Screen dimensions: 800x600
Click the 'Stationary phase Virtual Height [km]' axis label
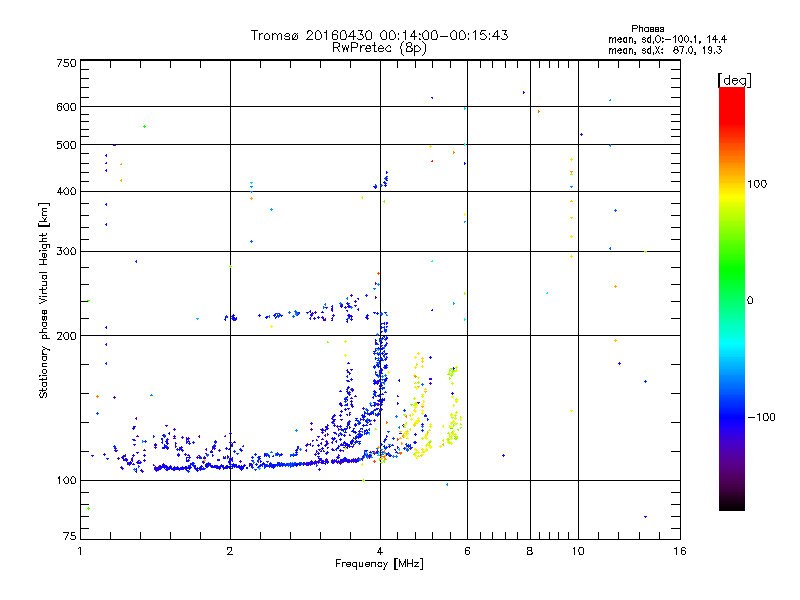[x=44, y=301]
